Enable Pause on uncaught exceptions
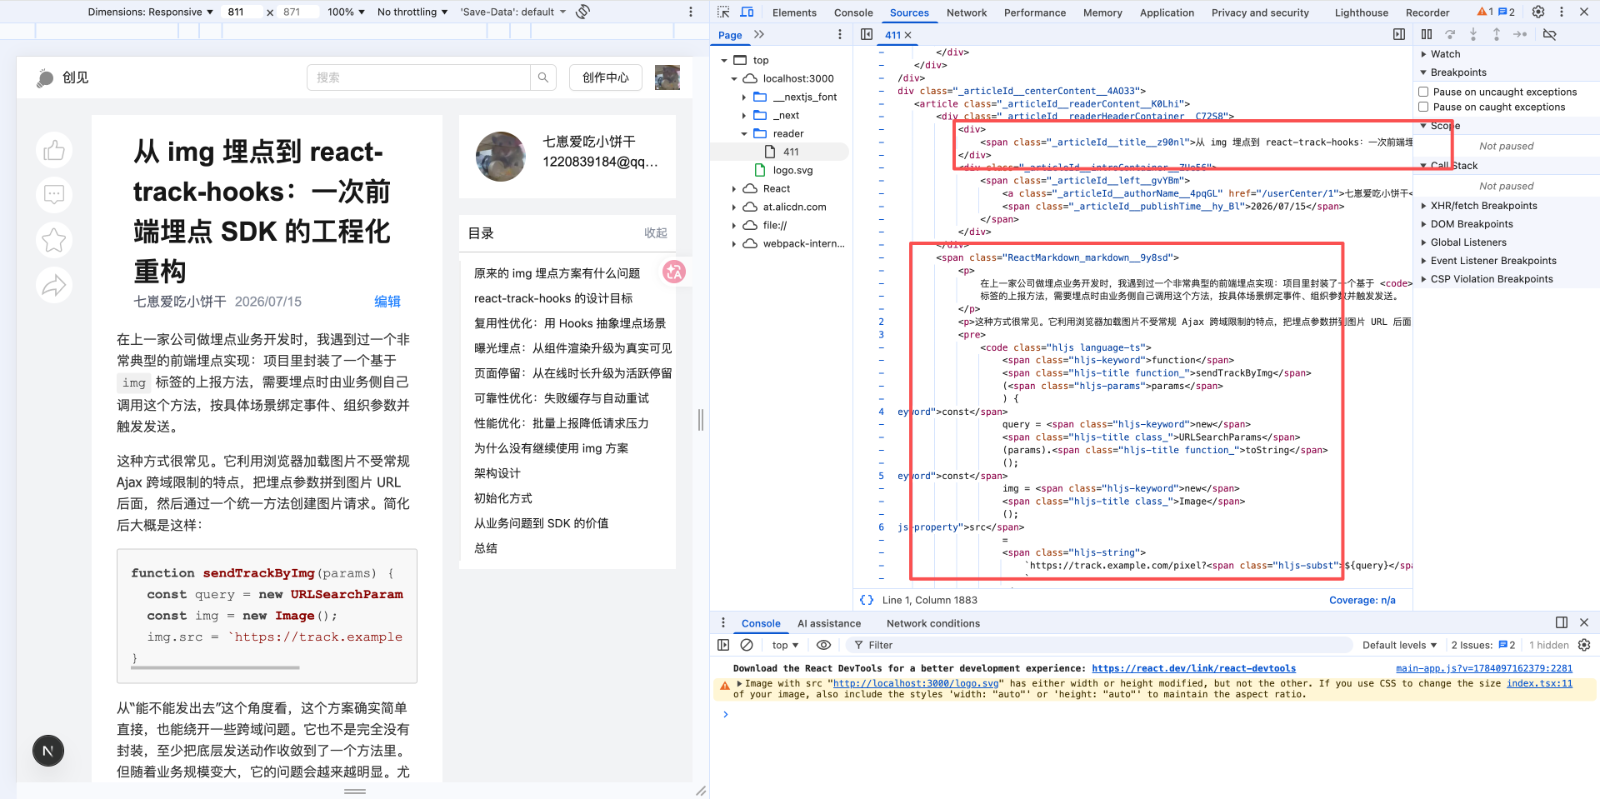 point(1423,92)
